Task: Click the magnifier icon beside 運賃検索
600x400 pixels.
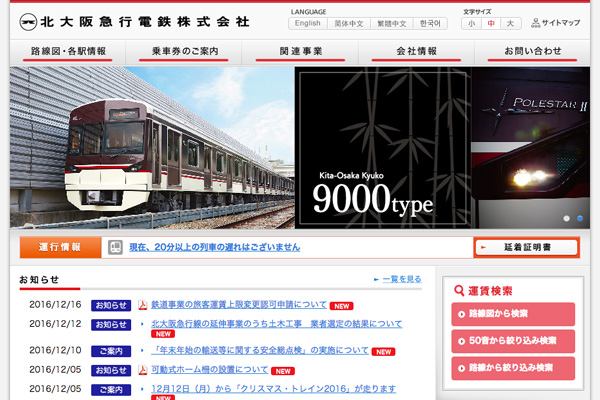Action: click(x=459, y=291)
